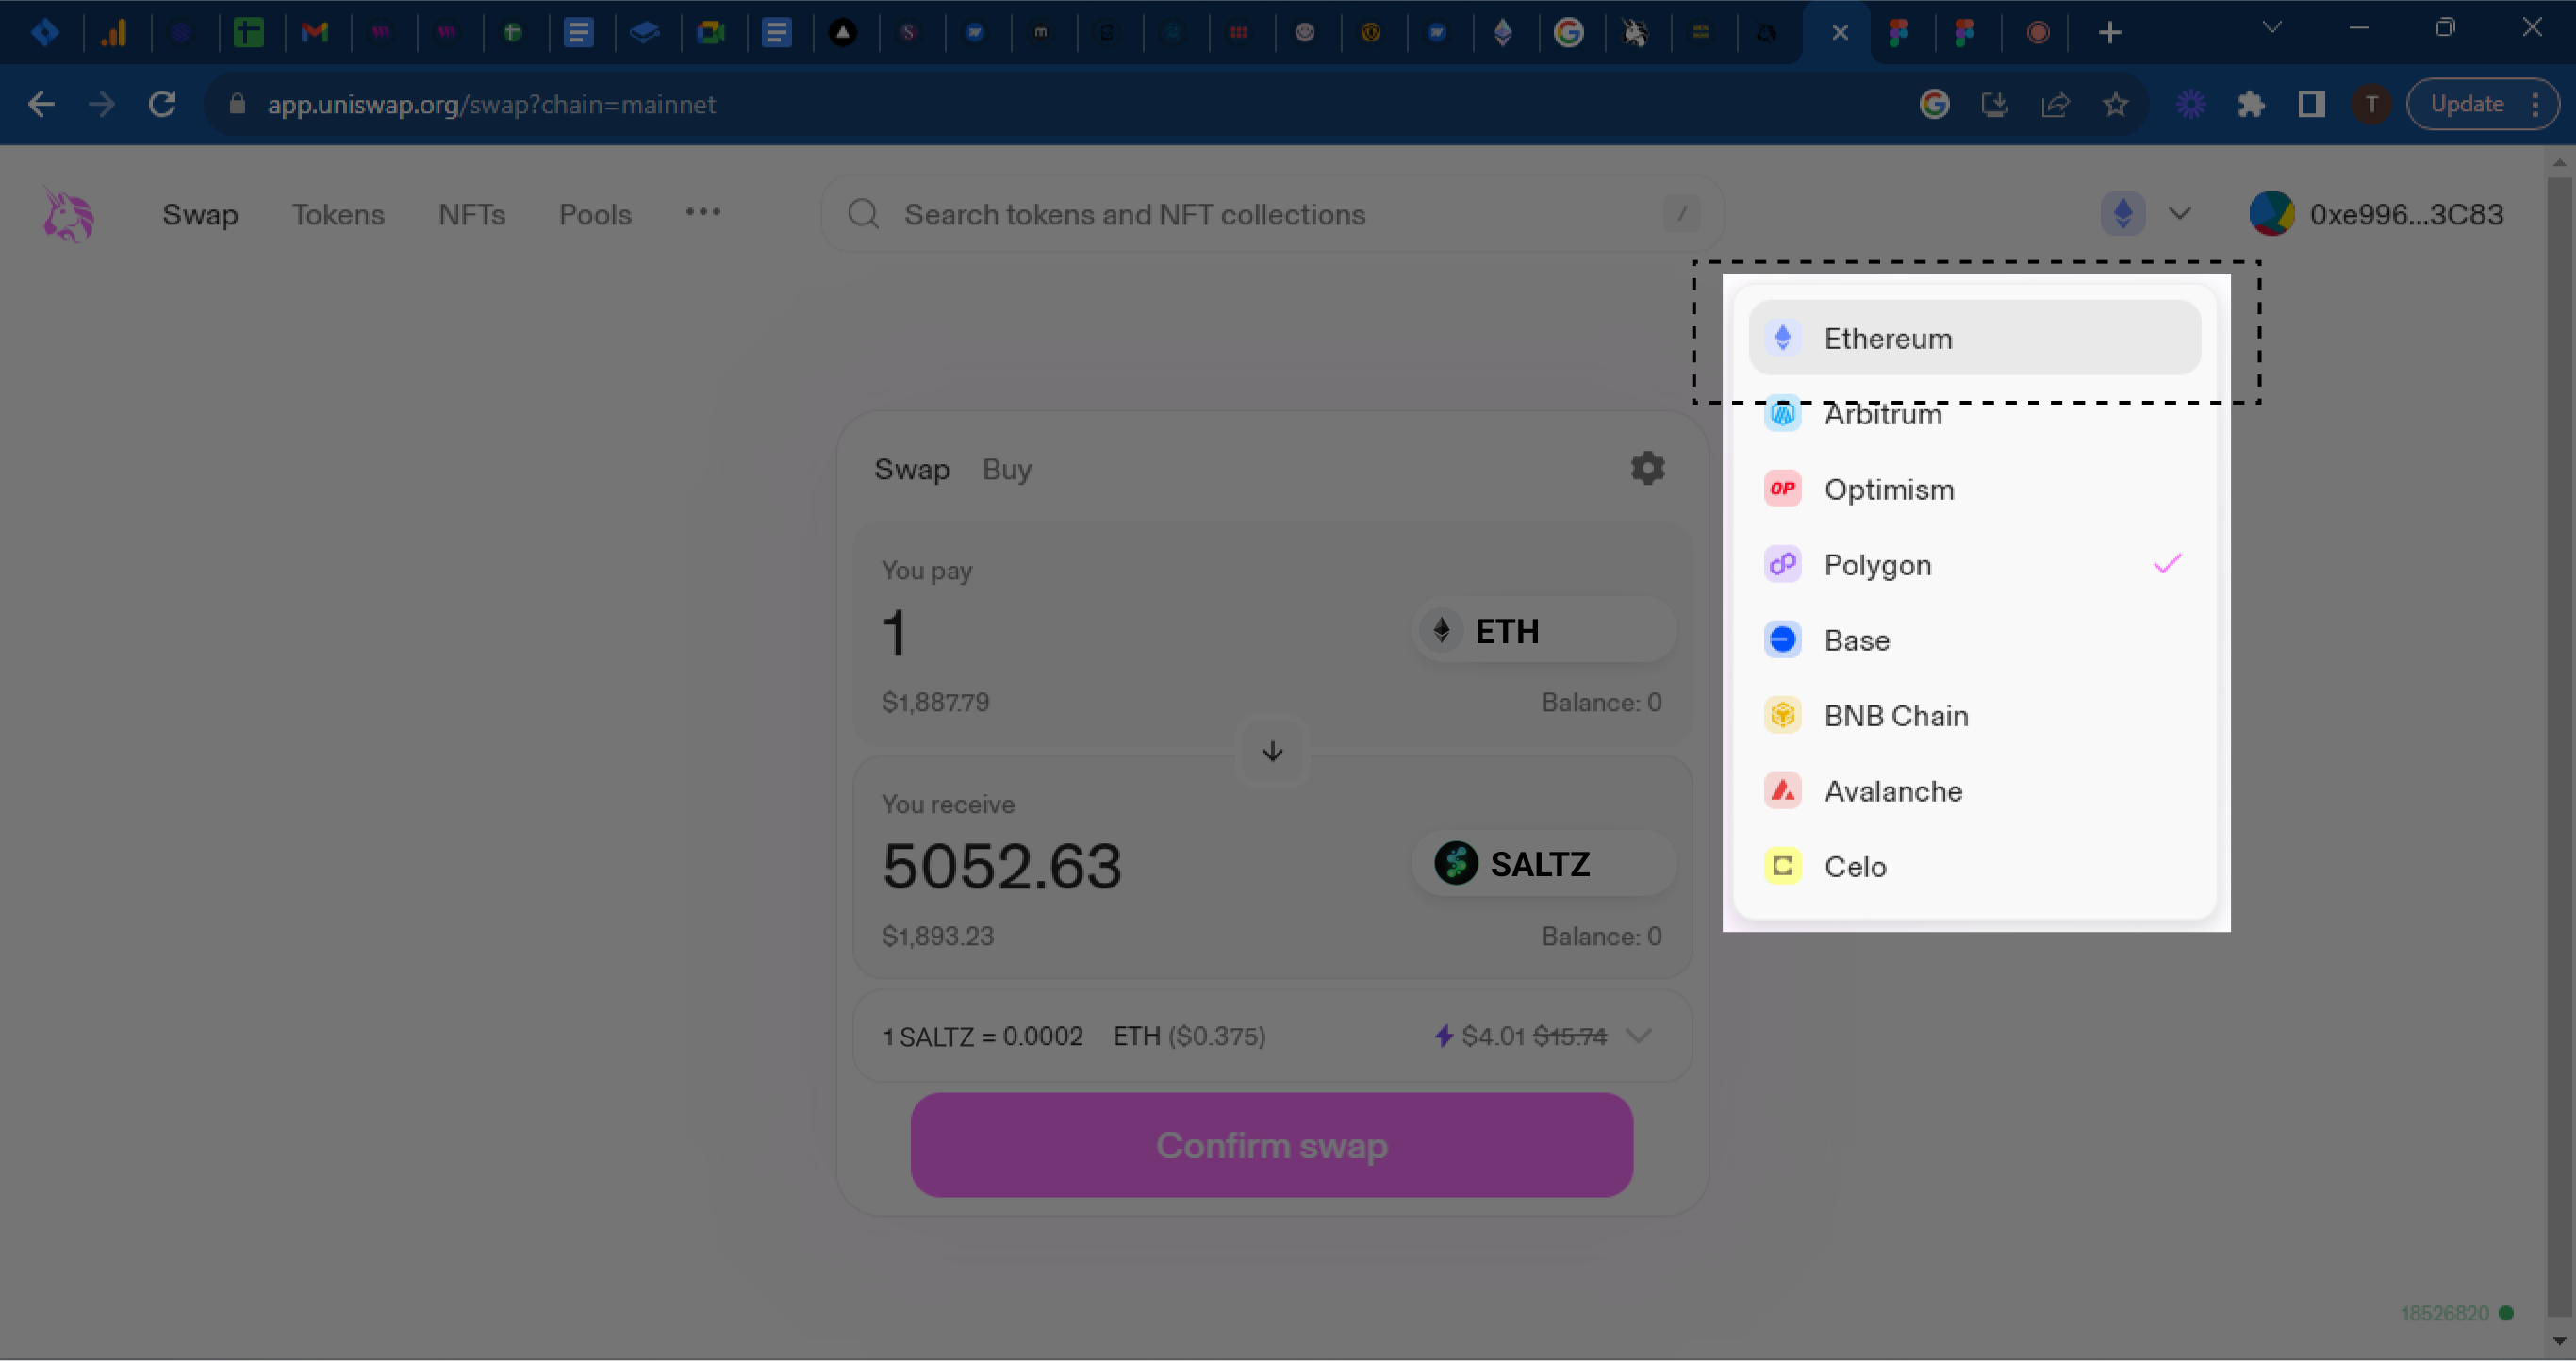Switch to the Buy tab

click(x=1006, y=469)
